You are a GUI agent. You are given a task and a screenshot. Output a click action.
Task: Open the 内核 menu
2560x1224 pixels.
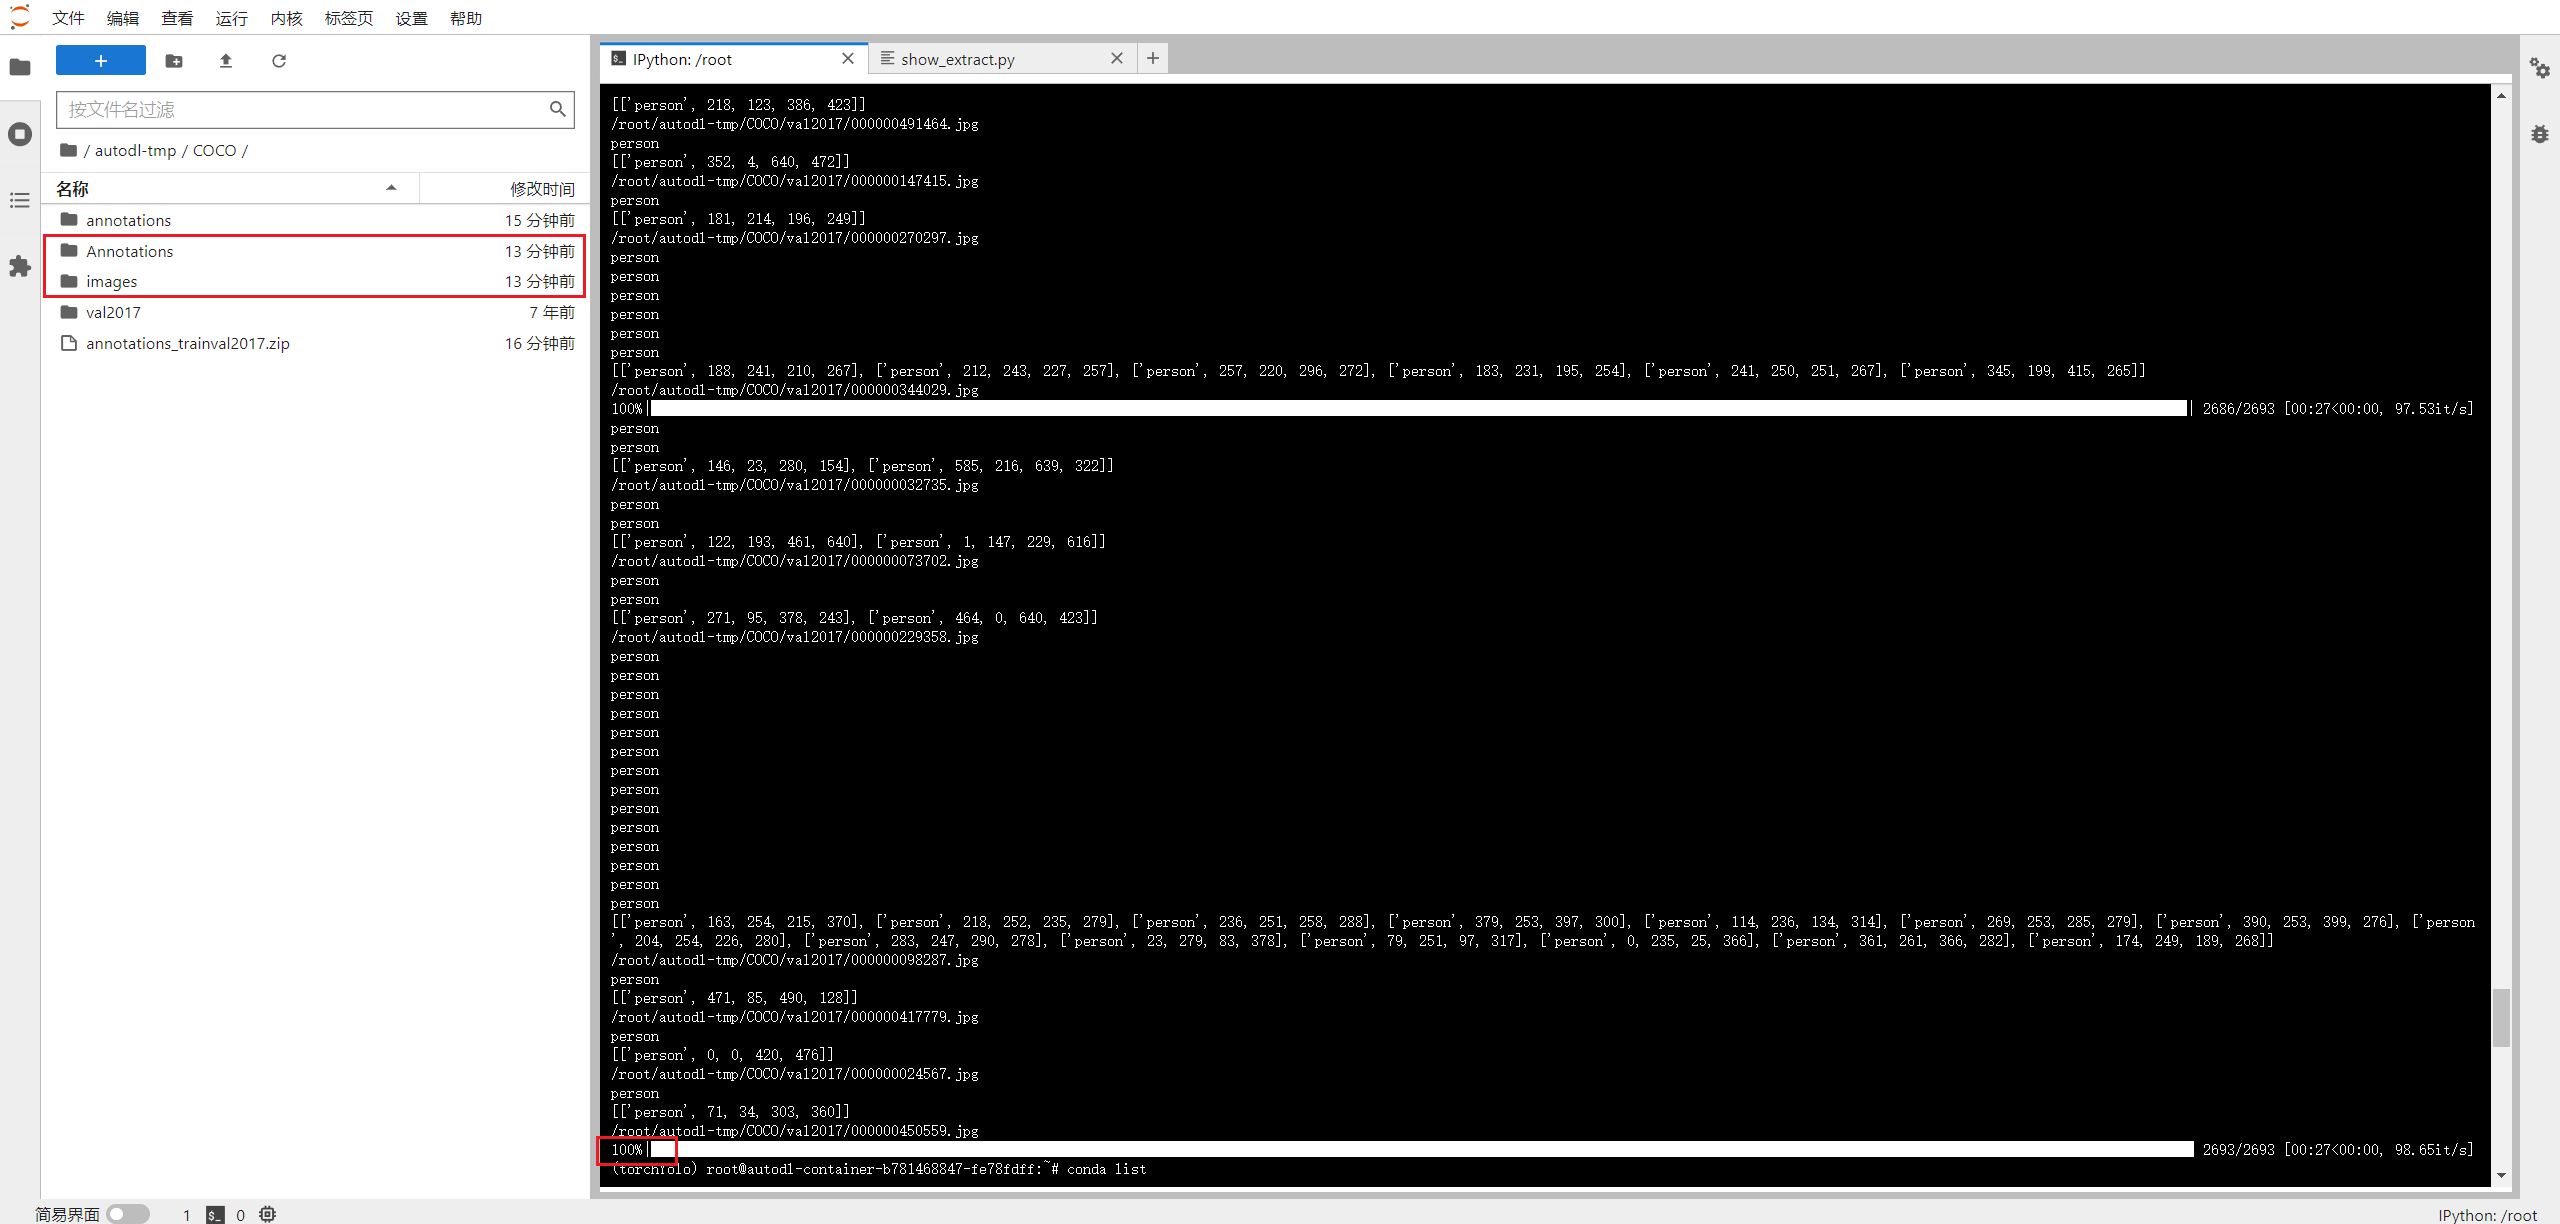(285, 18)
